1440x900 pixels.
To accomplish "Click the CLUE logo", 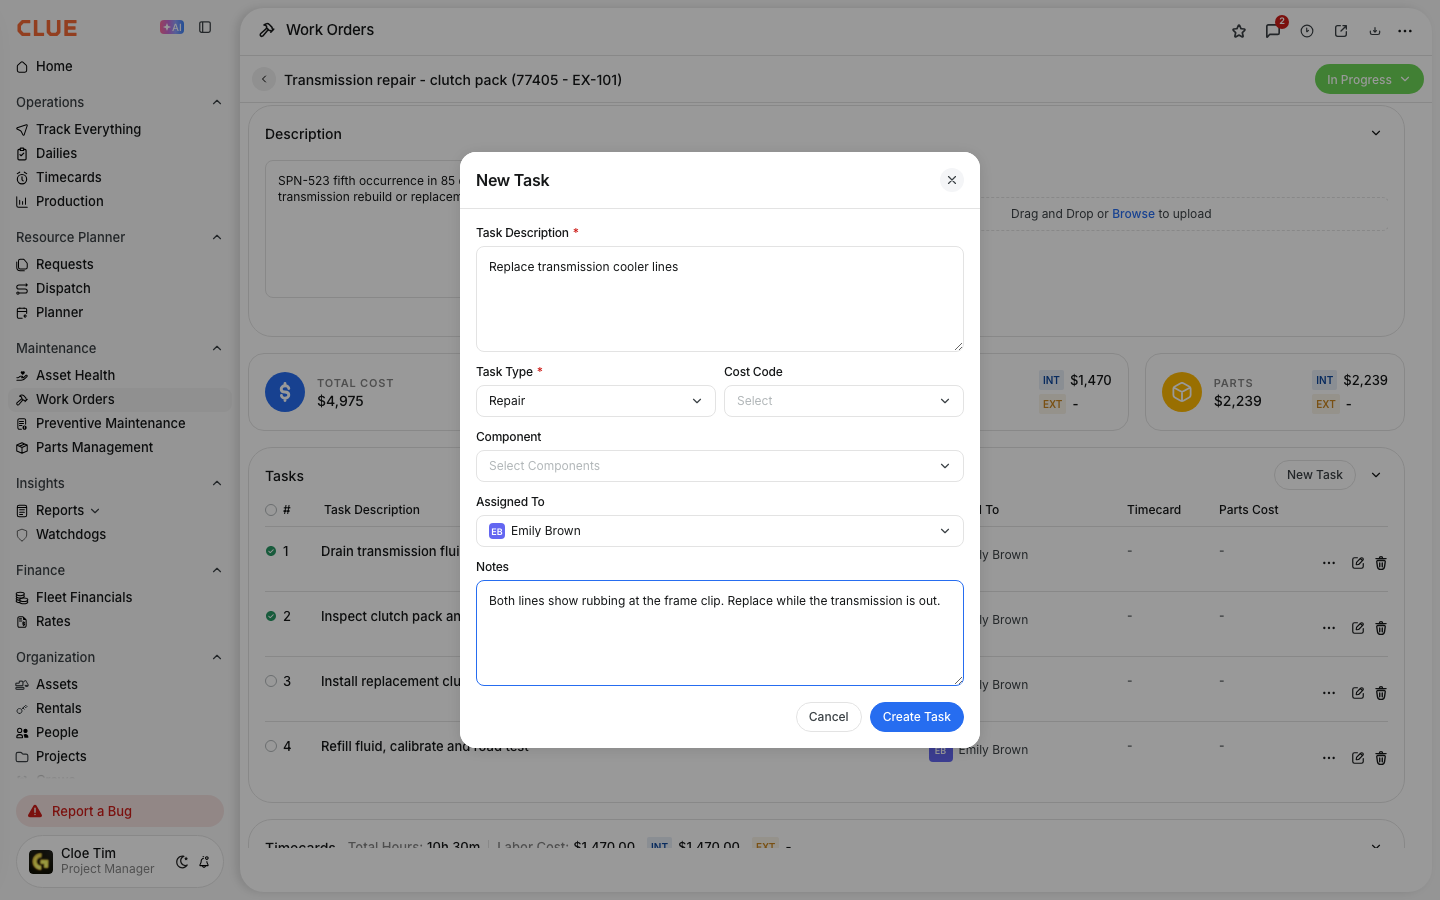I will click(x=47, y=28).
